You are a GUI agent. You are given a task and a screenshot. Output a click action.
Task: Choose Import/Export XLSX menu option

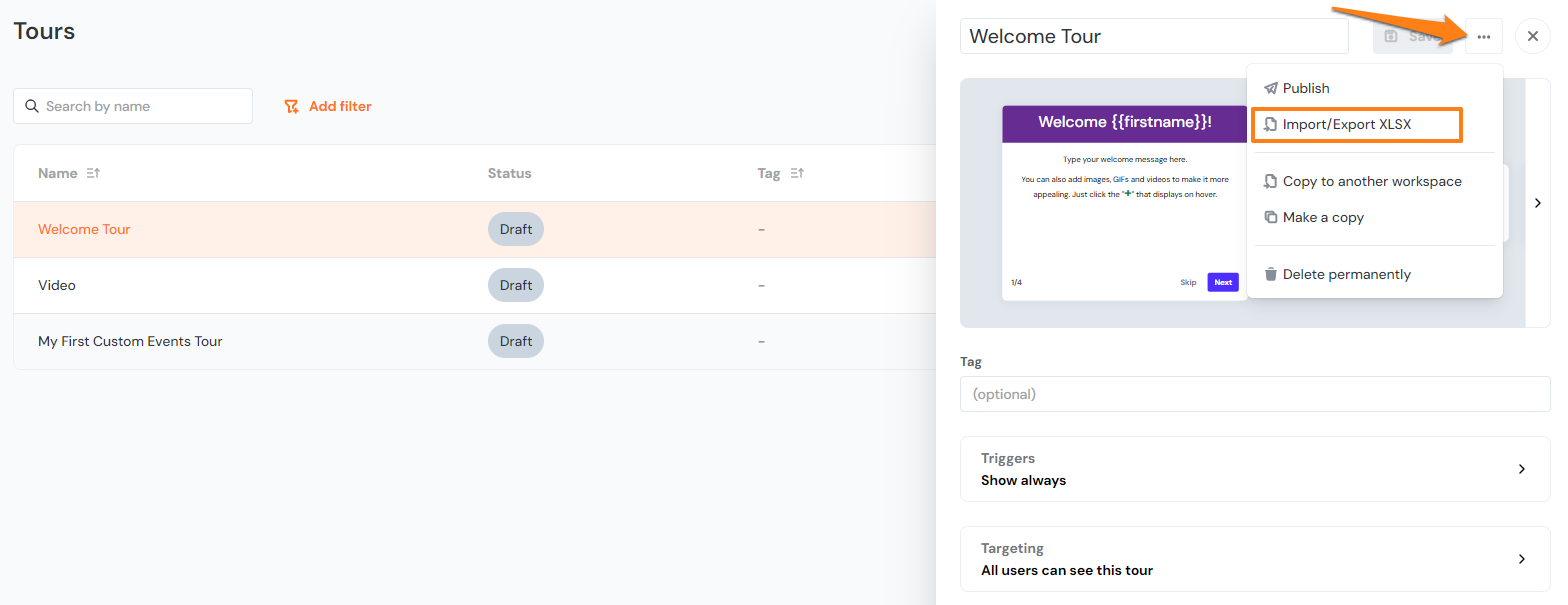click(x=1346, y=125)
